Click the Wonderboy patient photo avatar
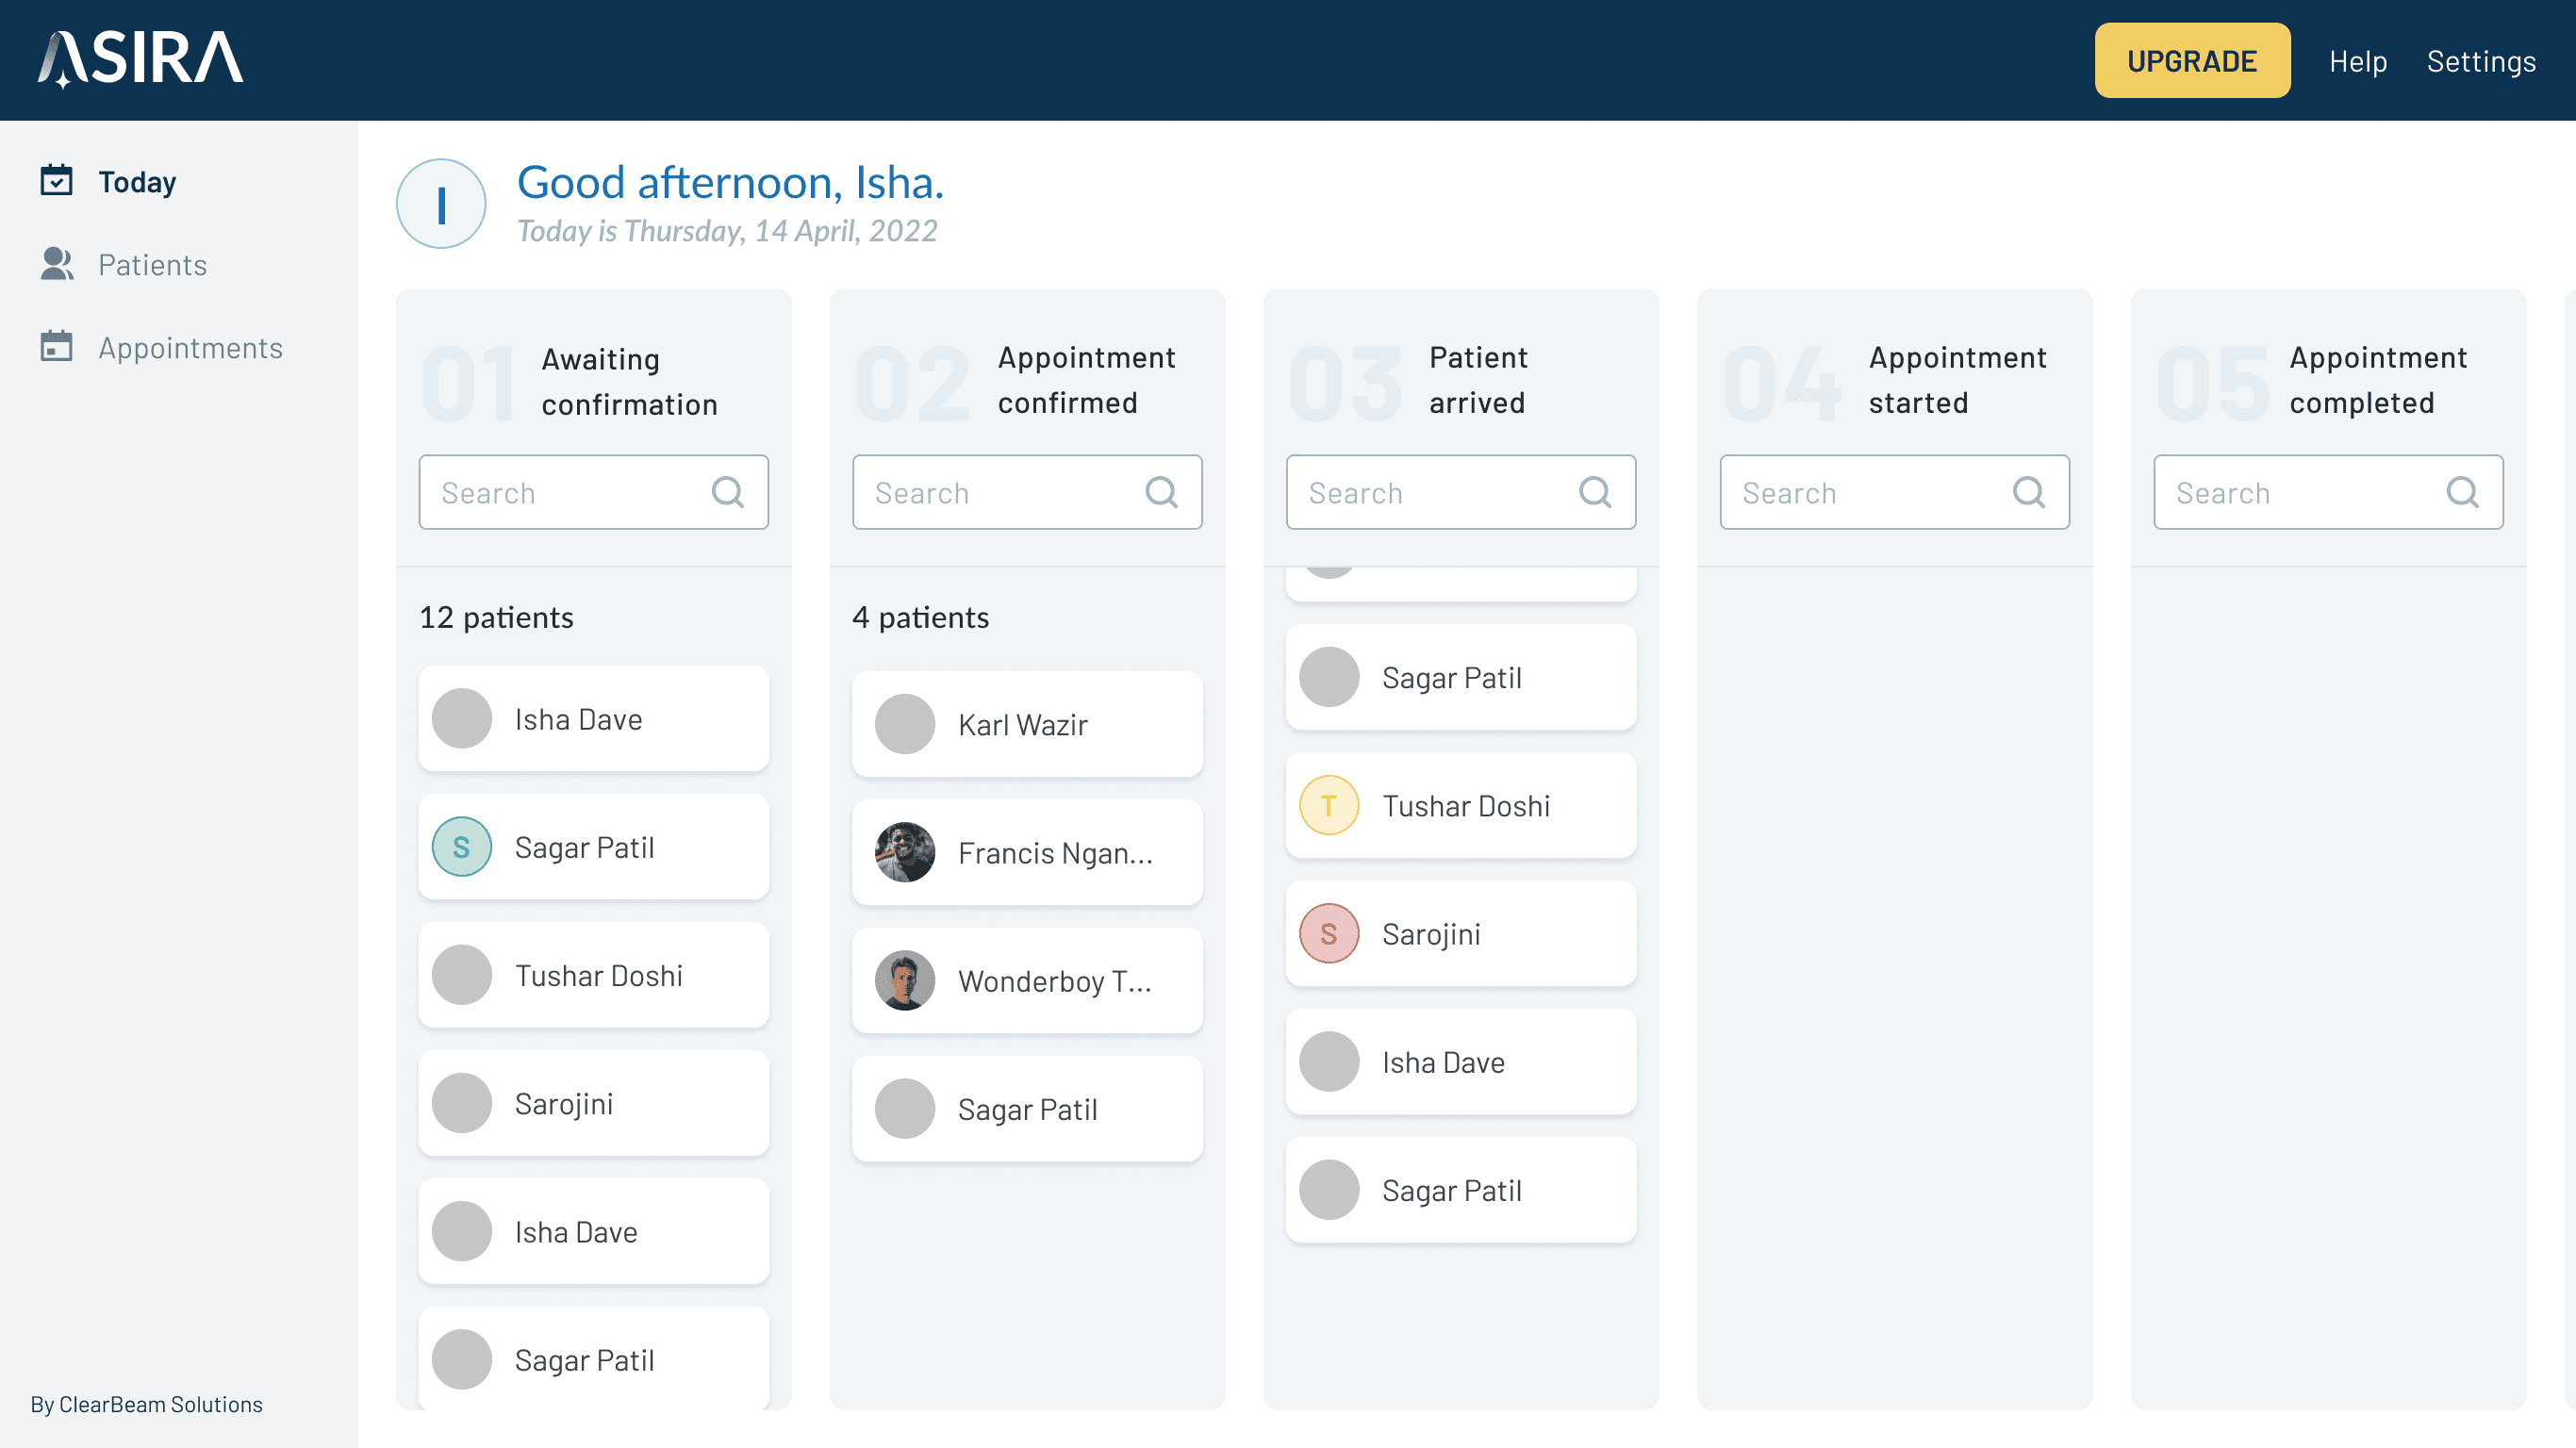 click(904, 981)
